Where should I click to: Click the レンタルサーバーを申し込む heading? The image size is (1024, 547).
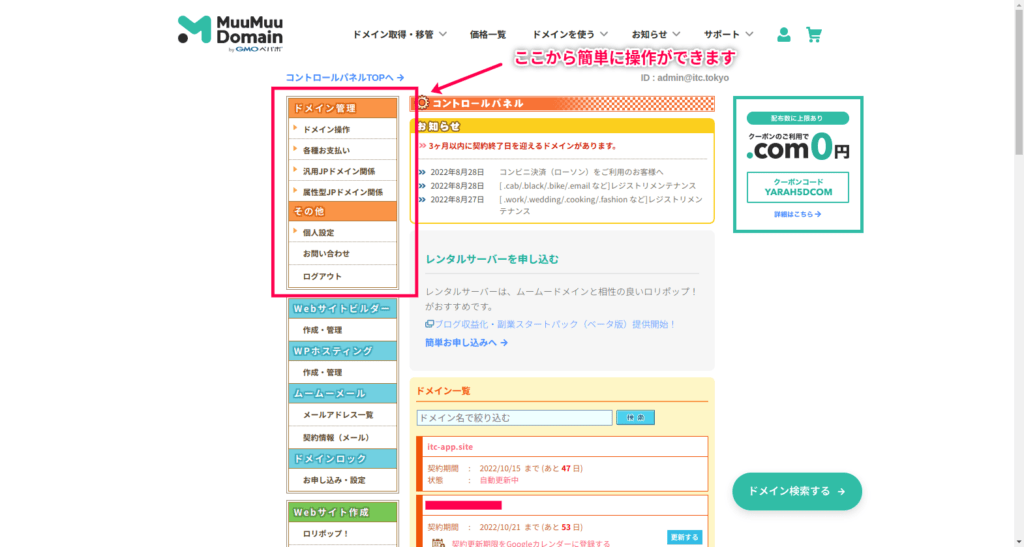492,259
